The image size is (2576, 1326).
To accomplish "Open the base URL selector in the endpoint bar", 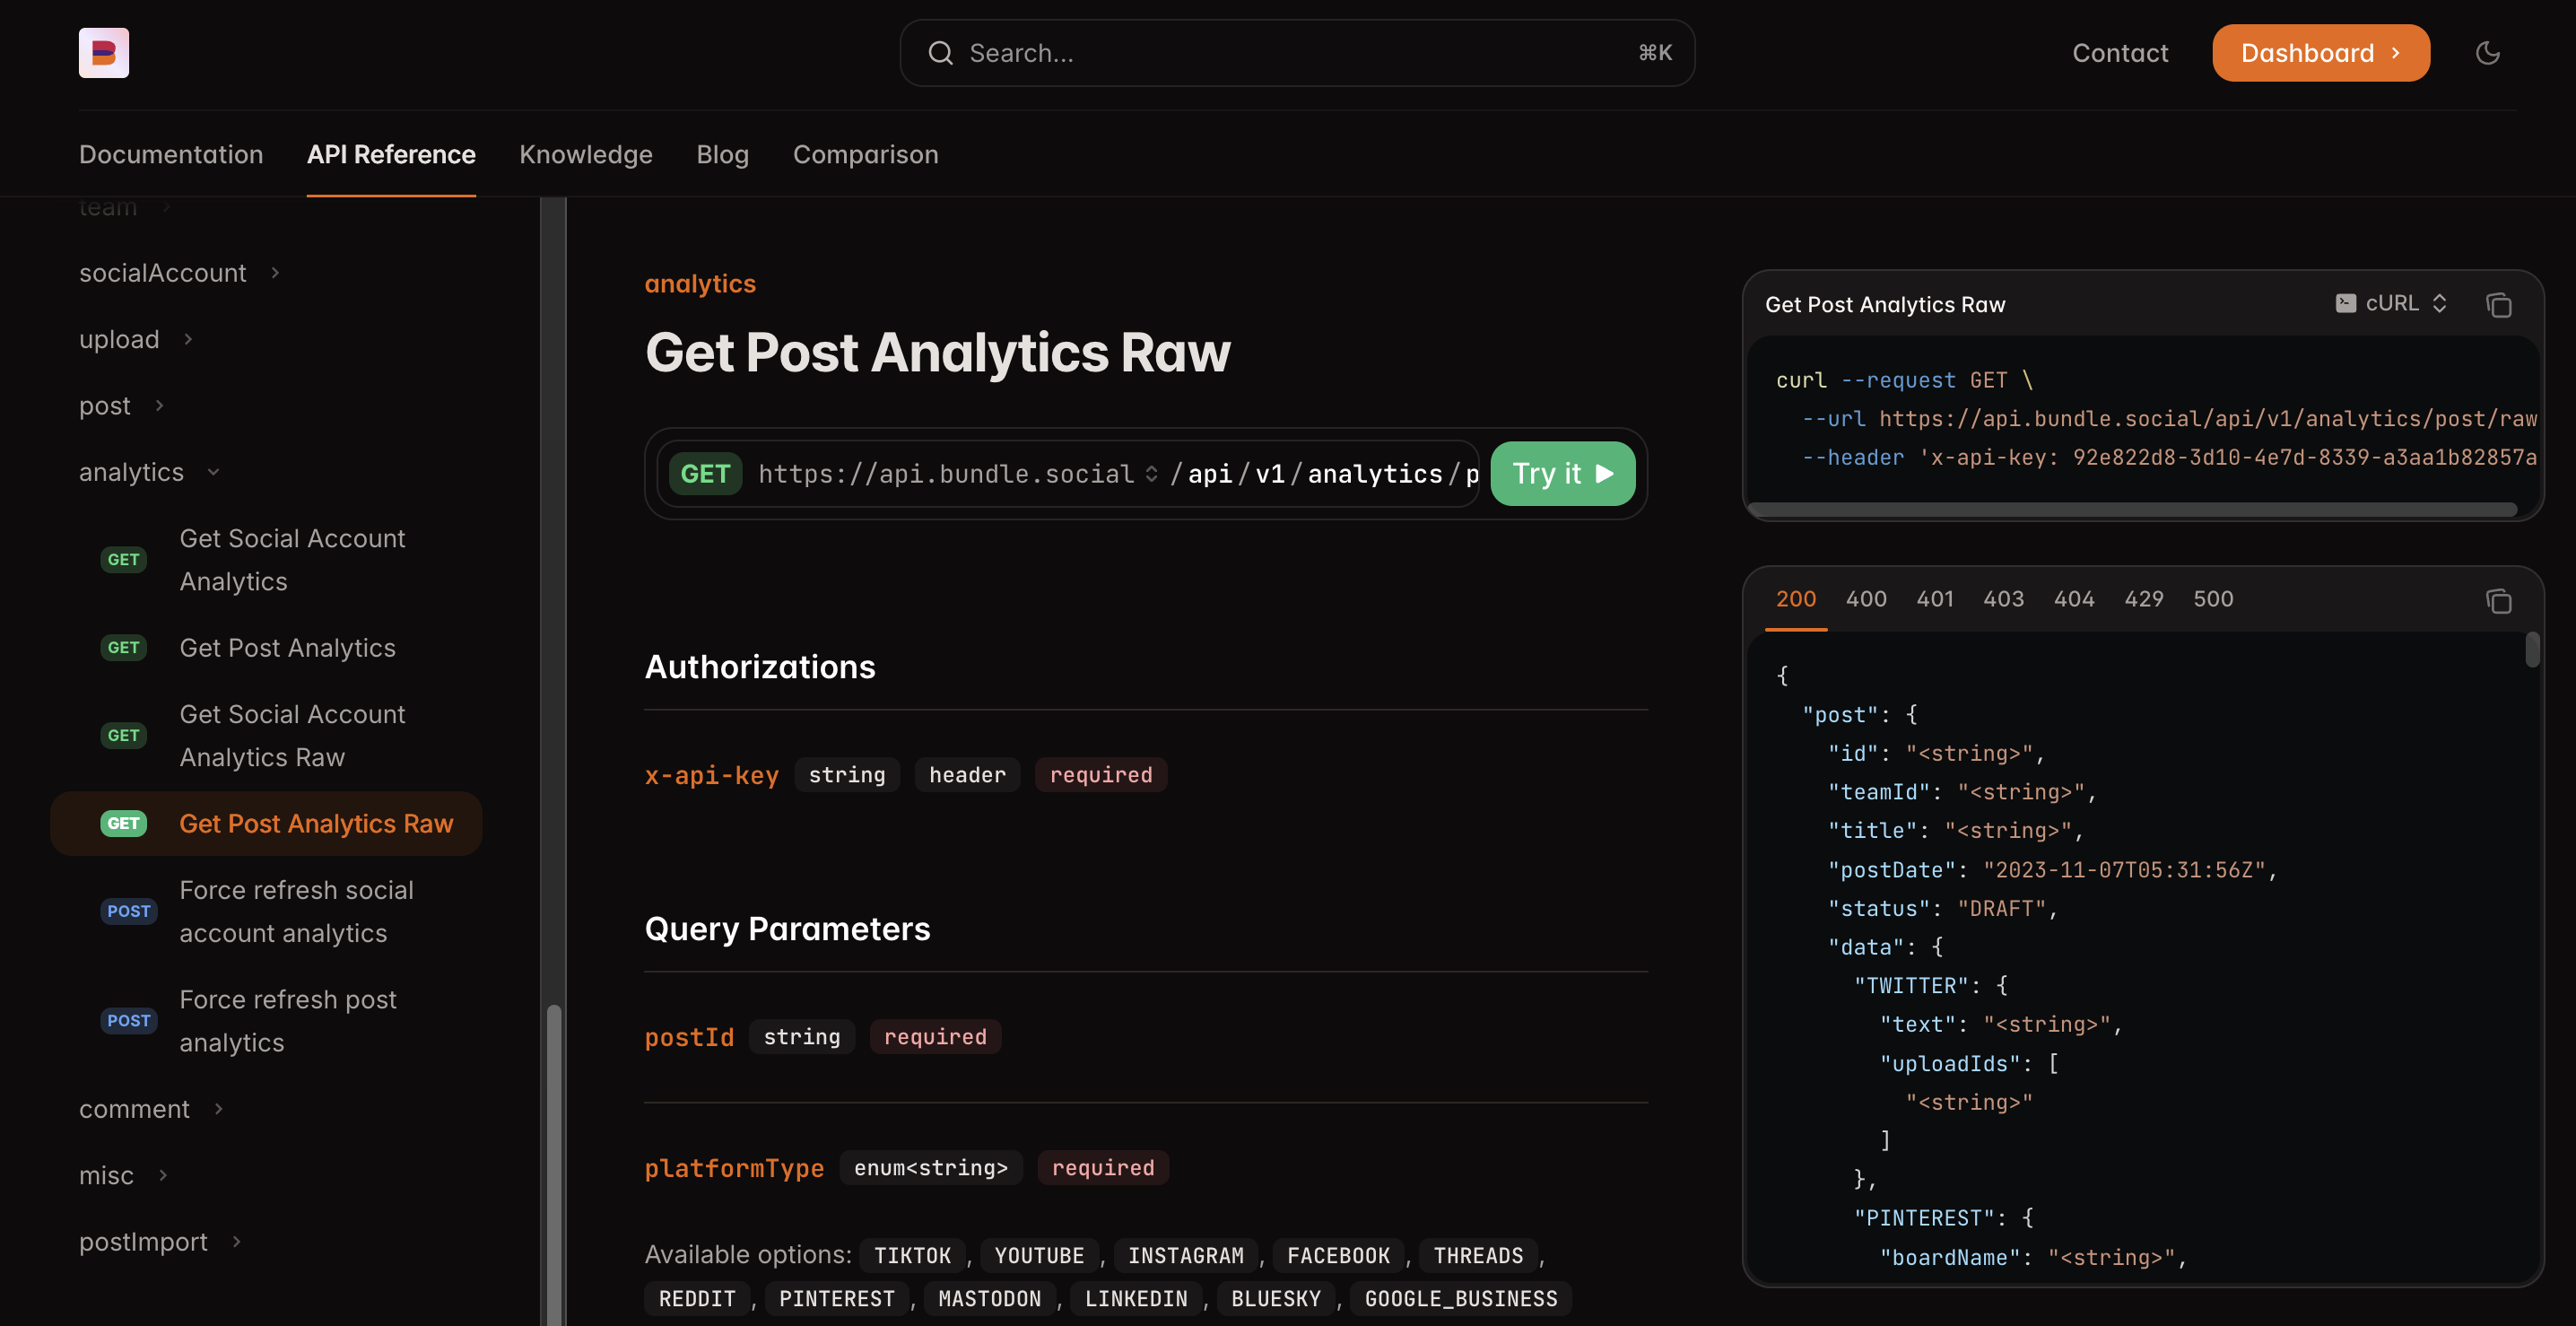I will pos(1150,473).
